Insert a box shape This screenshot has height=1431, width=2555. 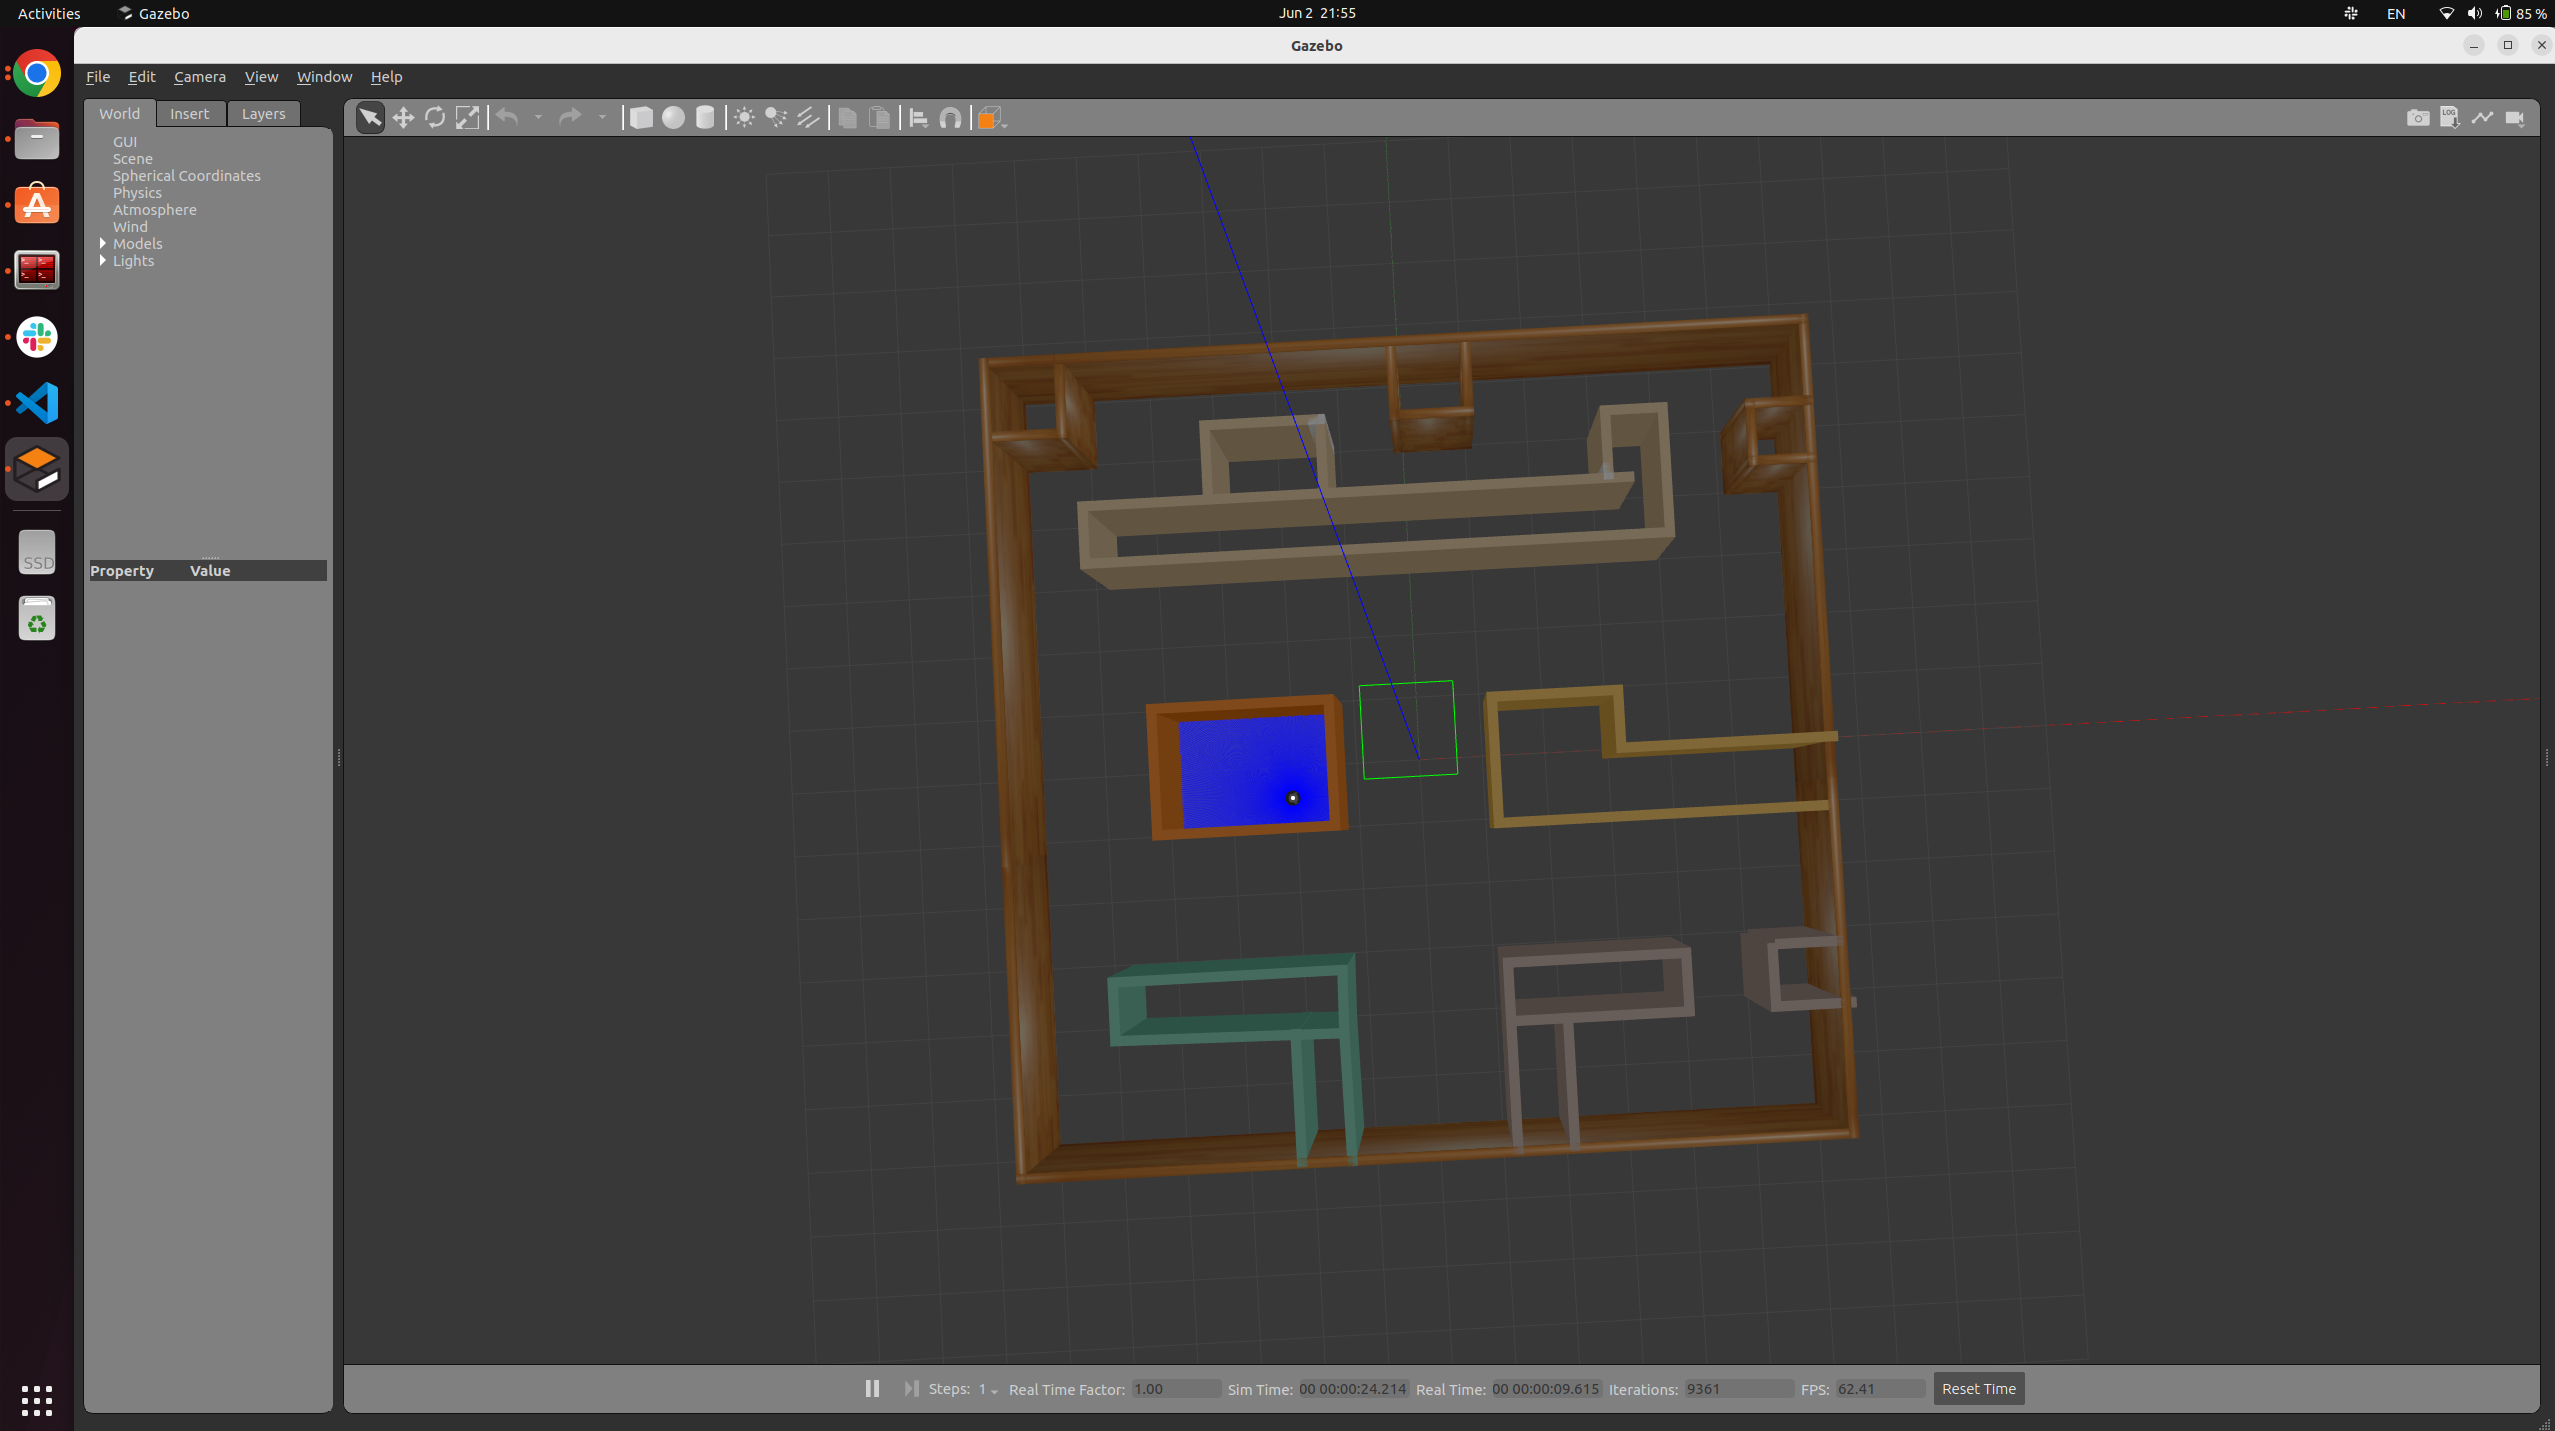(641, 118)
